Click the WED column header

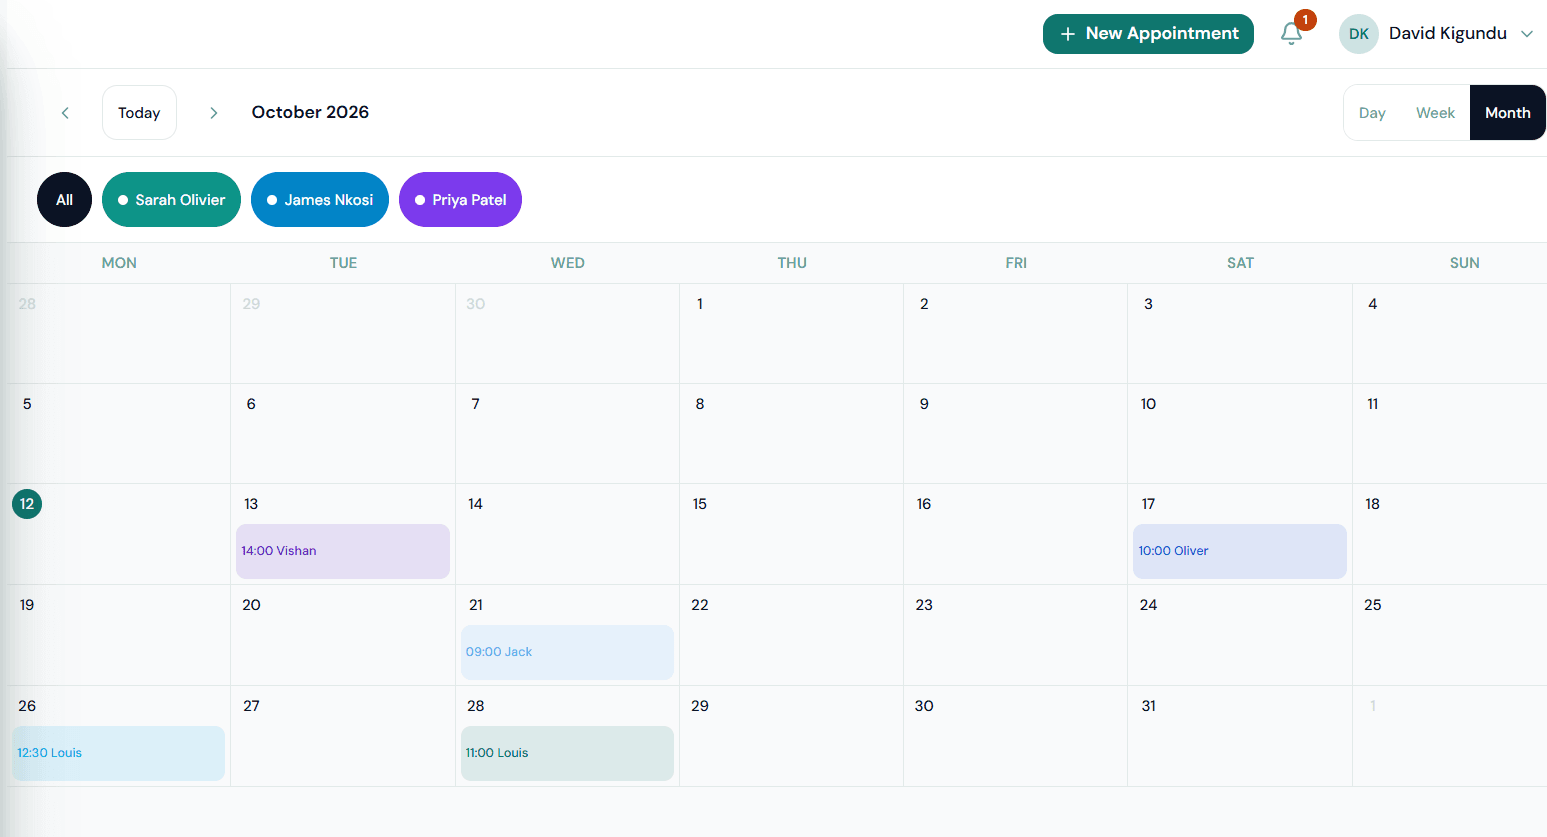[567, 263]
